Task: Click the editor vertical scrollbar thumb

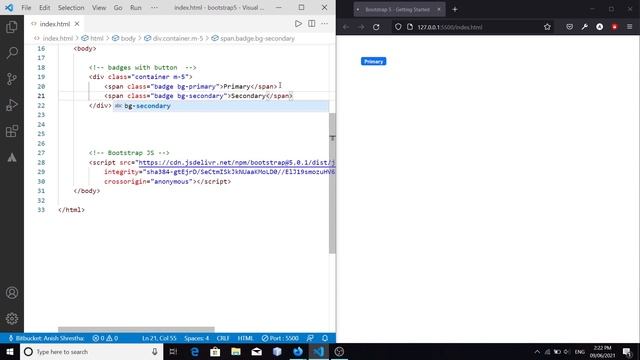Action: (x=332, y=184)
